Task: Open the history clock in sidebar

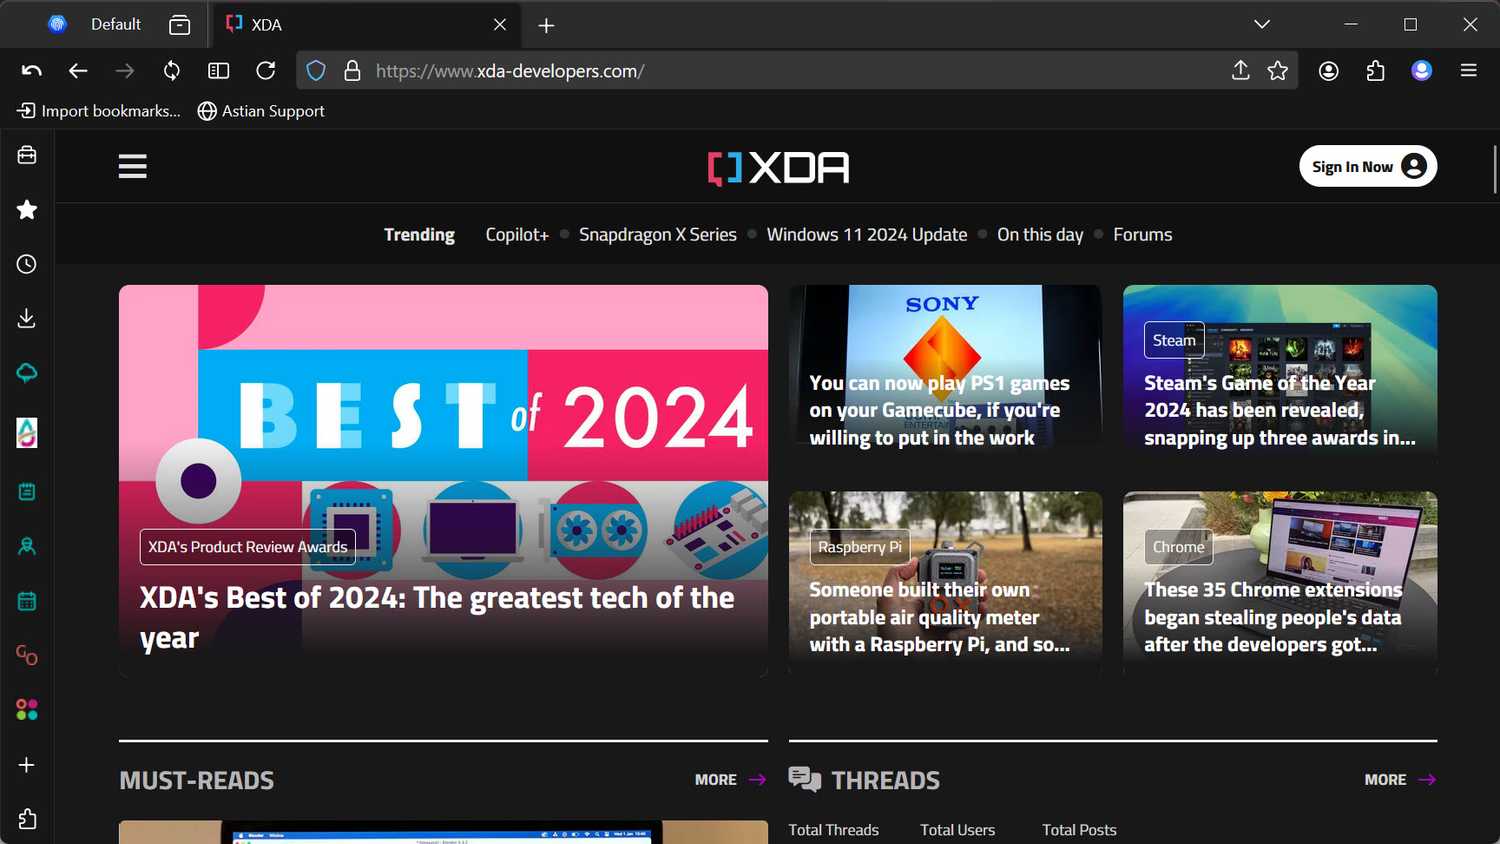Action: tap(27, 264)
